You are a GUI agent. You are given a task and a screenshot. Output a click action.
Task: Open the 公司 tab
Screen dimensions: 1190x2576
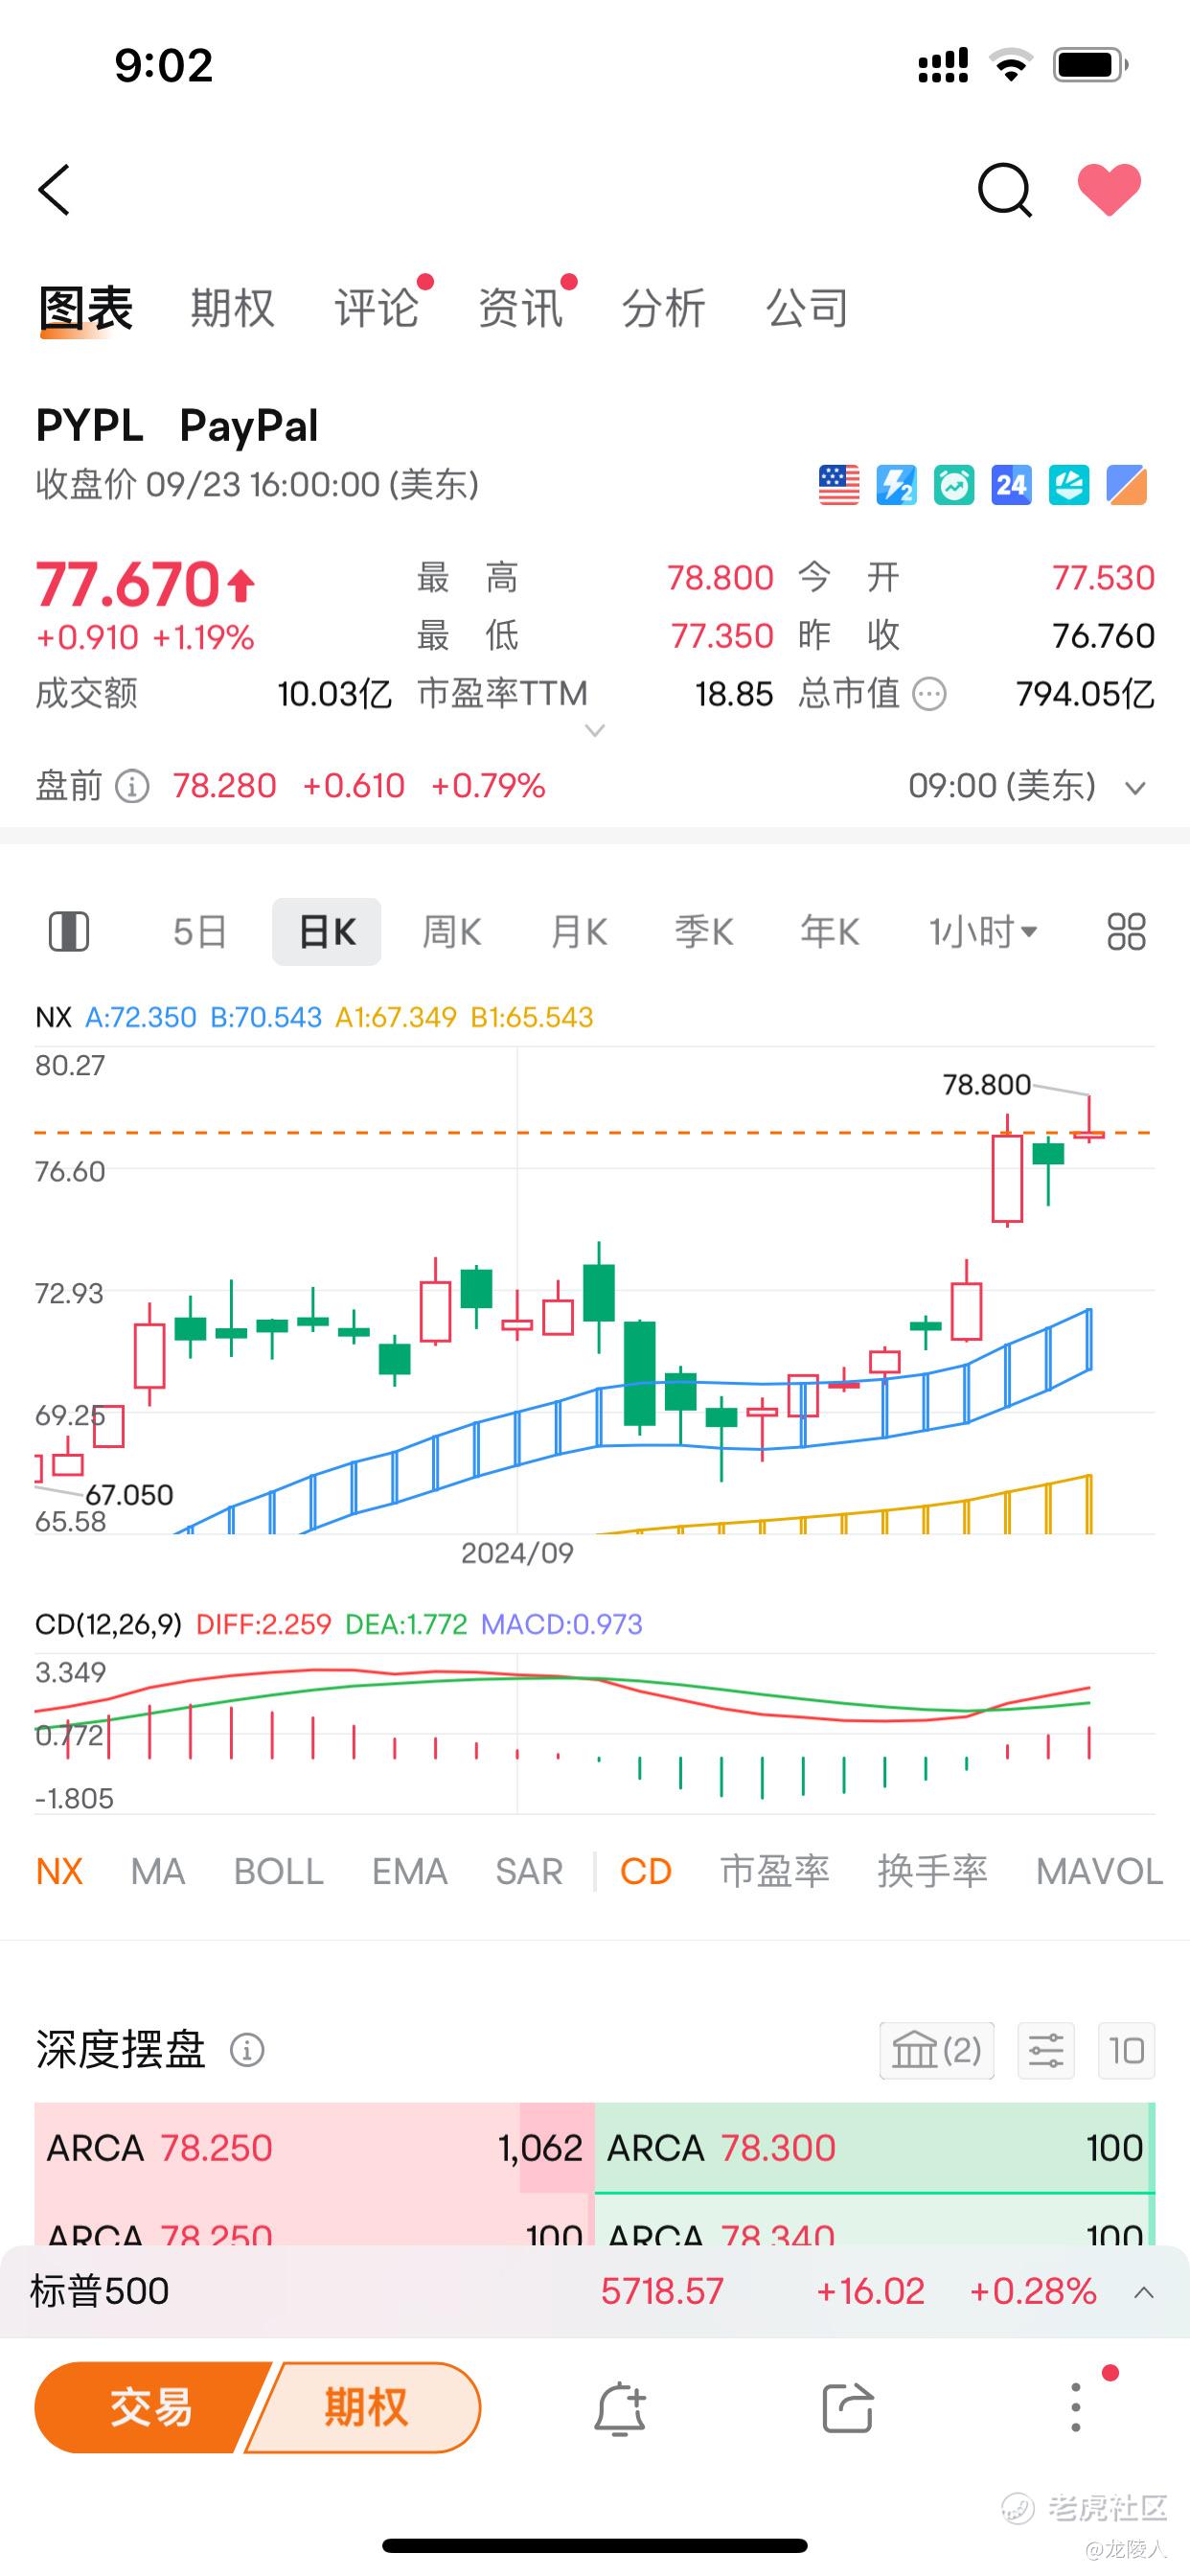tap(808, 308)
